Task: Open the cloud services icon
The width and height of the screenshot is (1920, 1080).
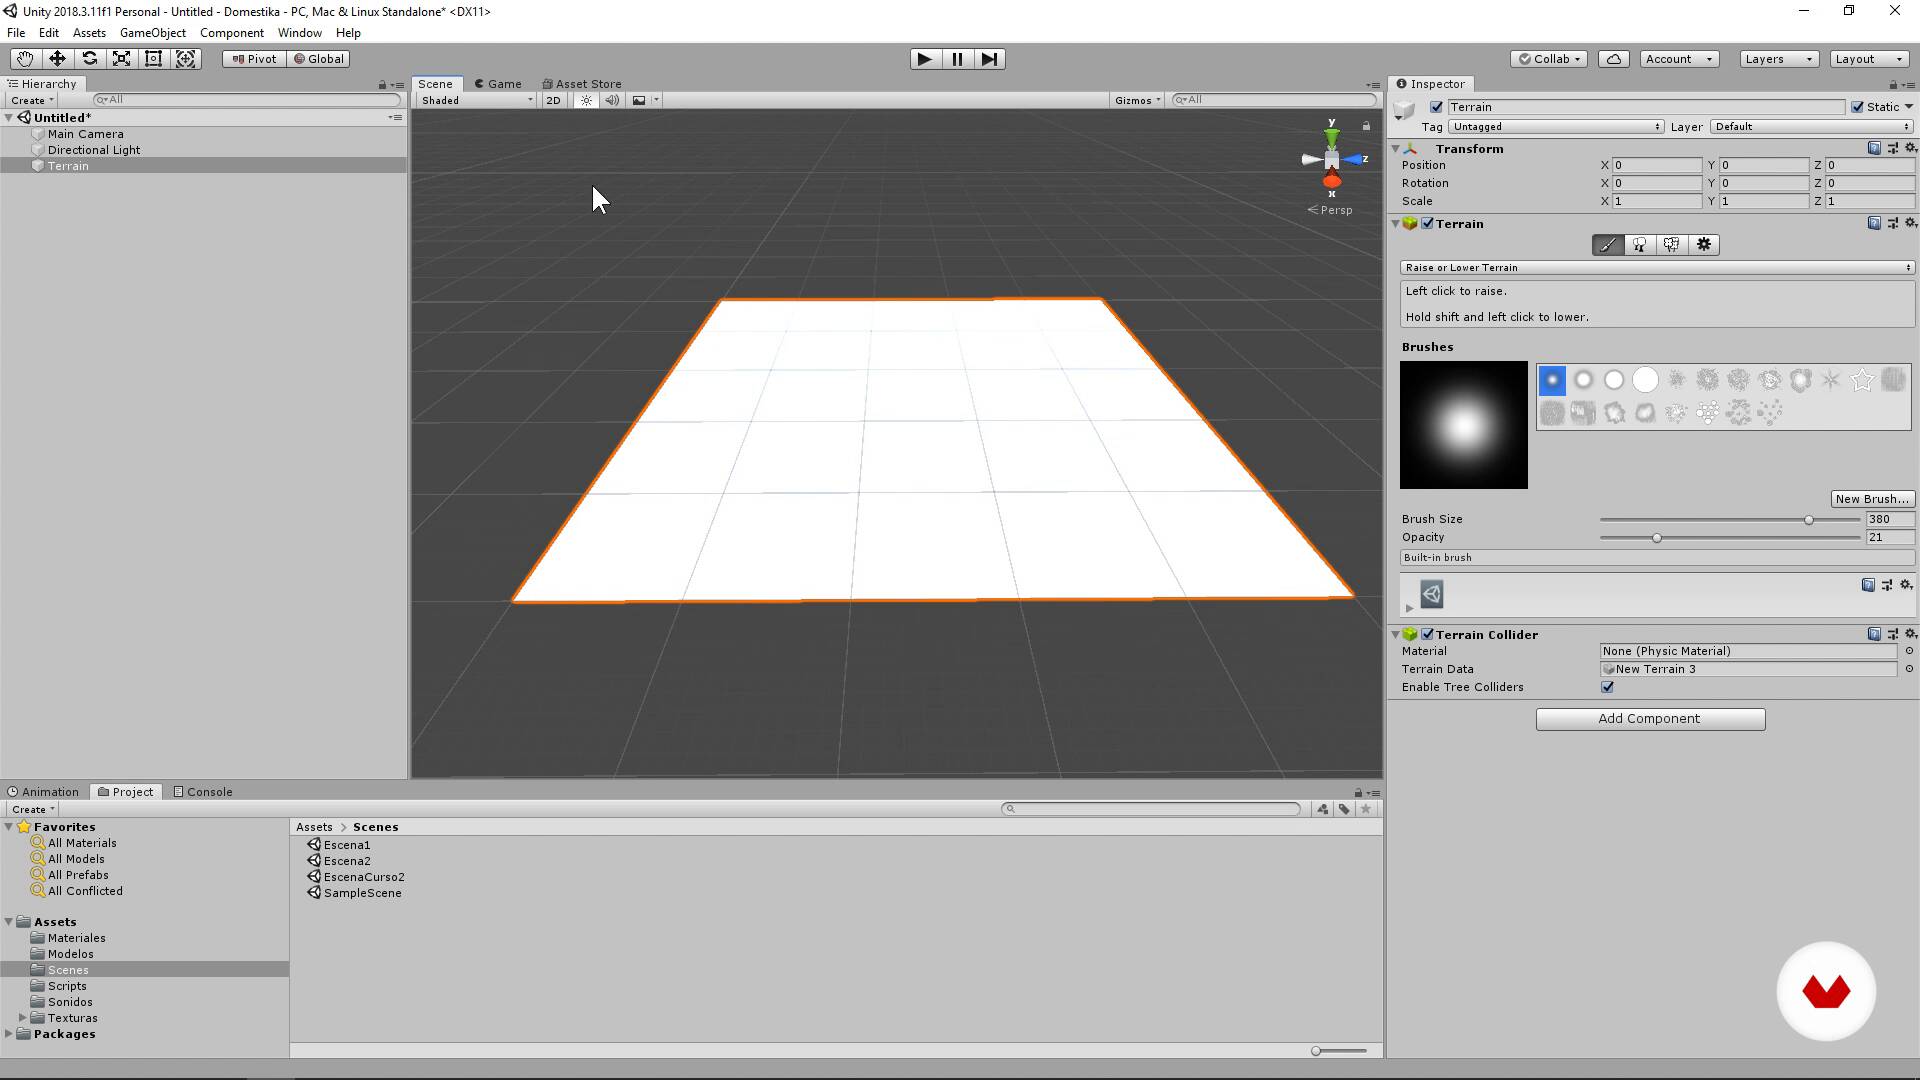Action: tap(1614, 59)
